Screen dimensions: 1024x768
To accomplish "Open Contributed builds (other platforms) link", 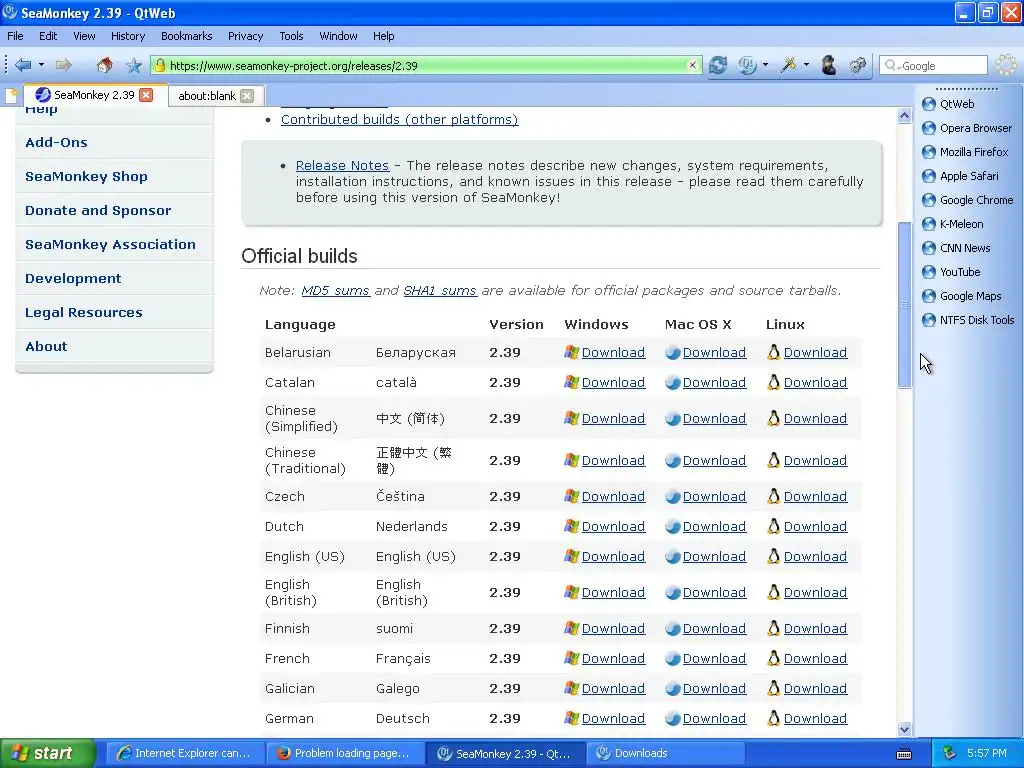I will coord(399,120).
